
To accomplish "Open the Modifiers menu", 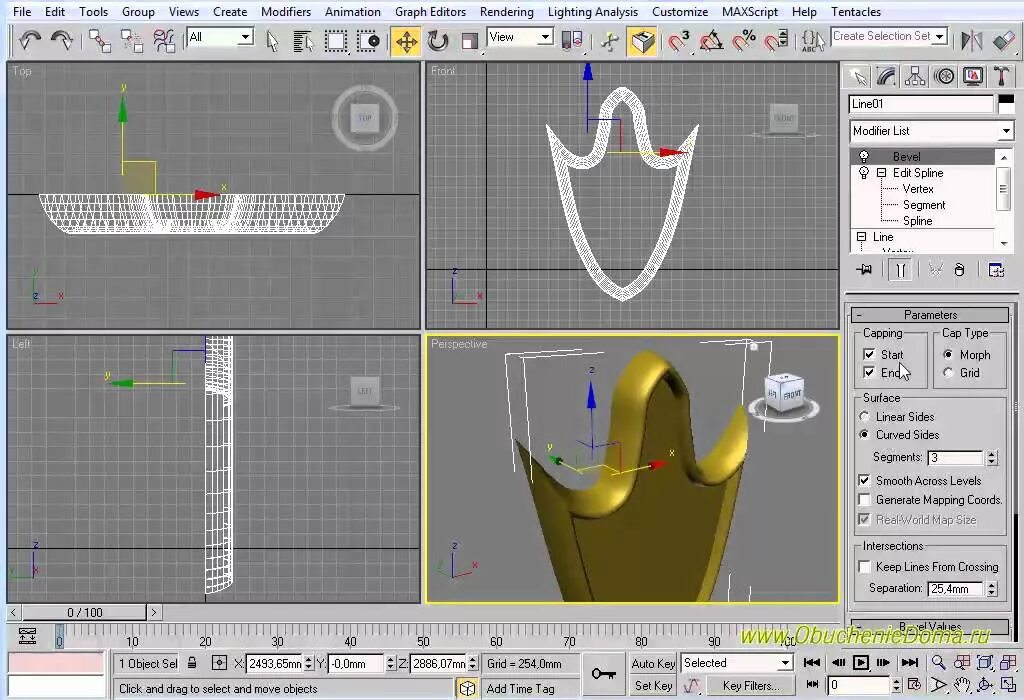I will [x=286, y=12].
